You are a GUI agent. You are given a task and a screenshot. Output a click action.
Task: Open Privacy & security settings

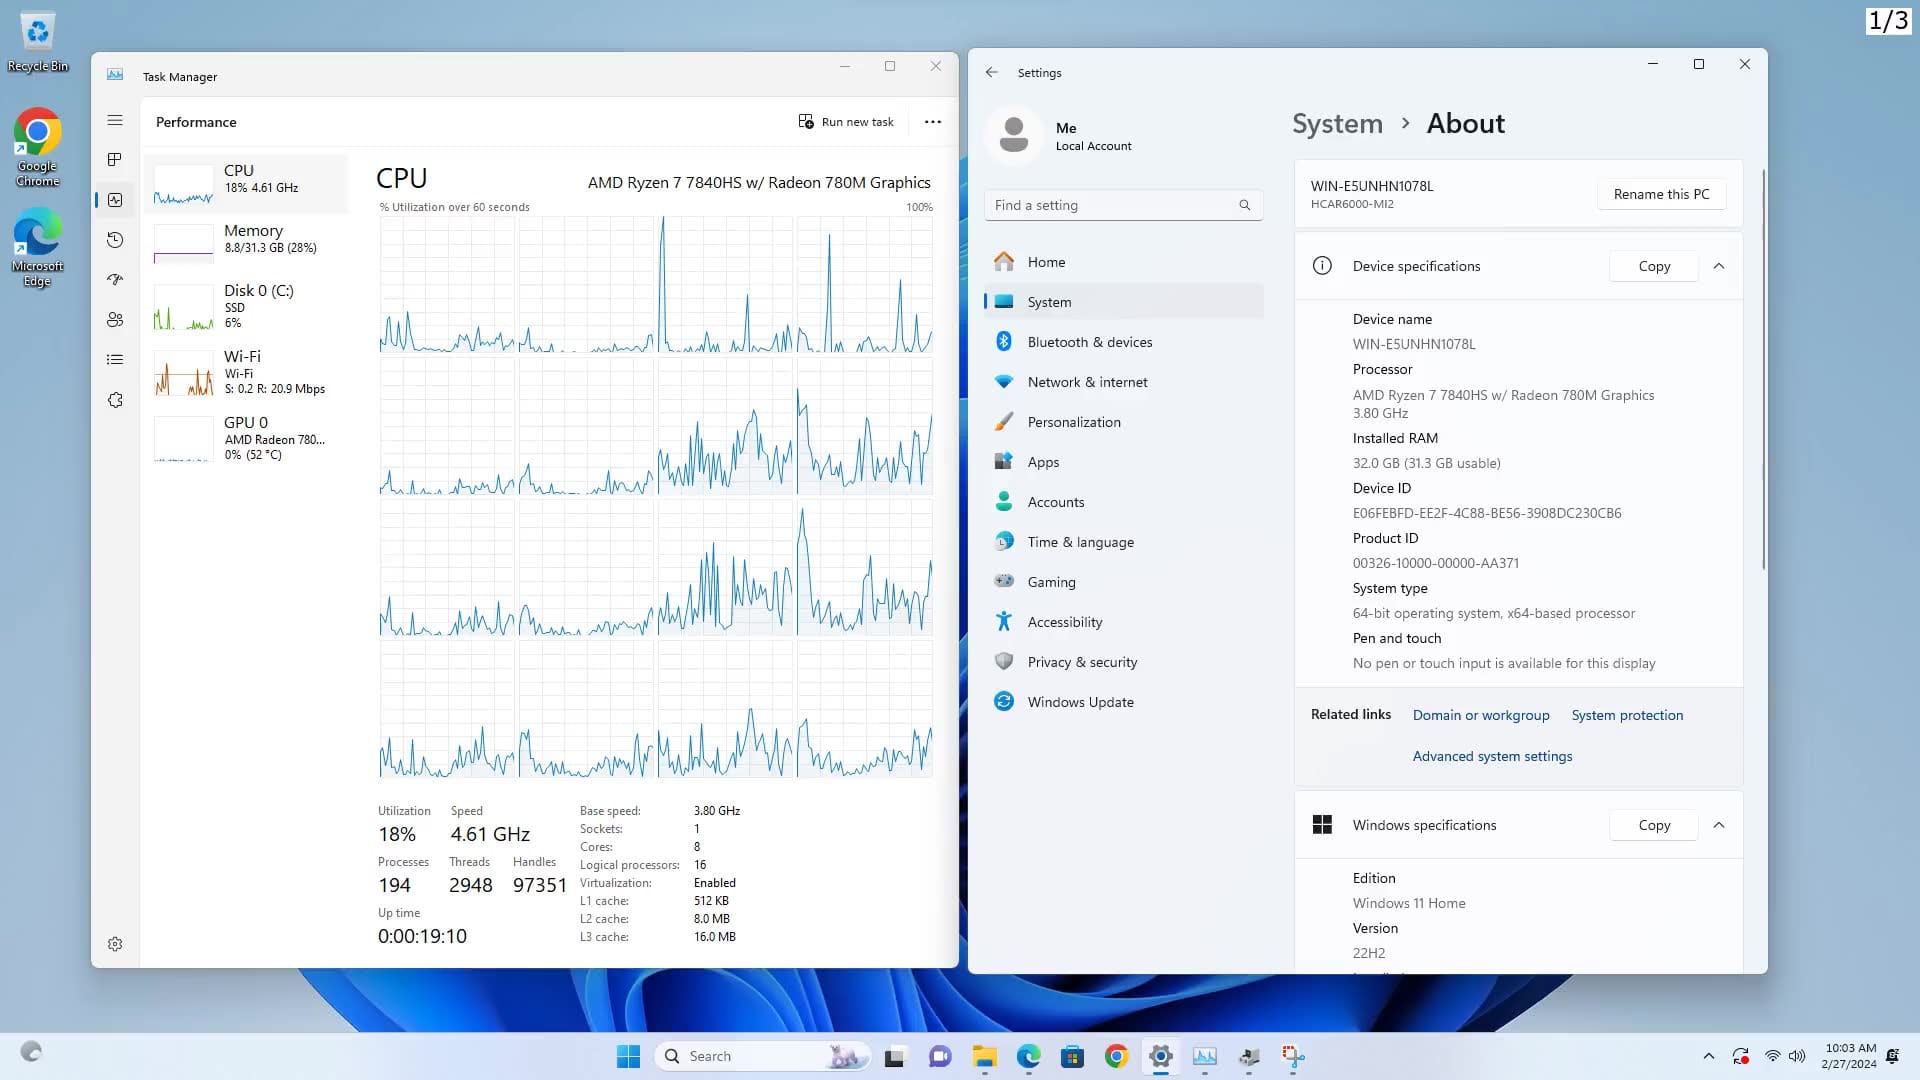point(1124,662)
